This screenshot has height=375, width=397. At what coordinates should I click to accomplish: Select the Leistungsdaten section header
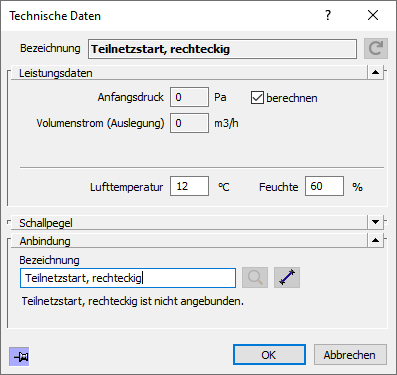189,73
